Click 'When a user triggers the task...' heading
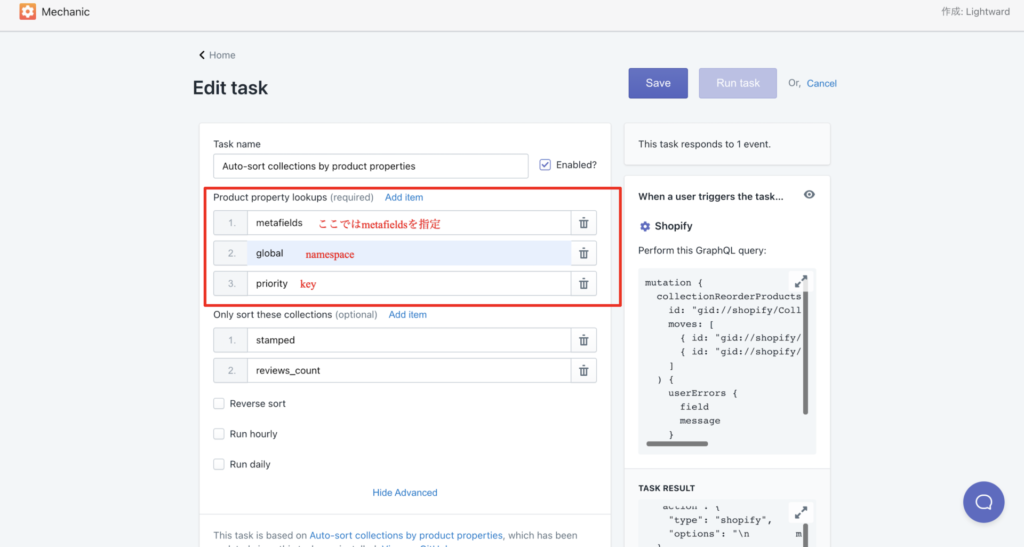The height and width of the screenshot is (547, 1024). (x=711, y=196)
